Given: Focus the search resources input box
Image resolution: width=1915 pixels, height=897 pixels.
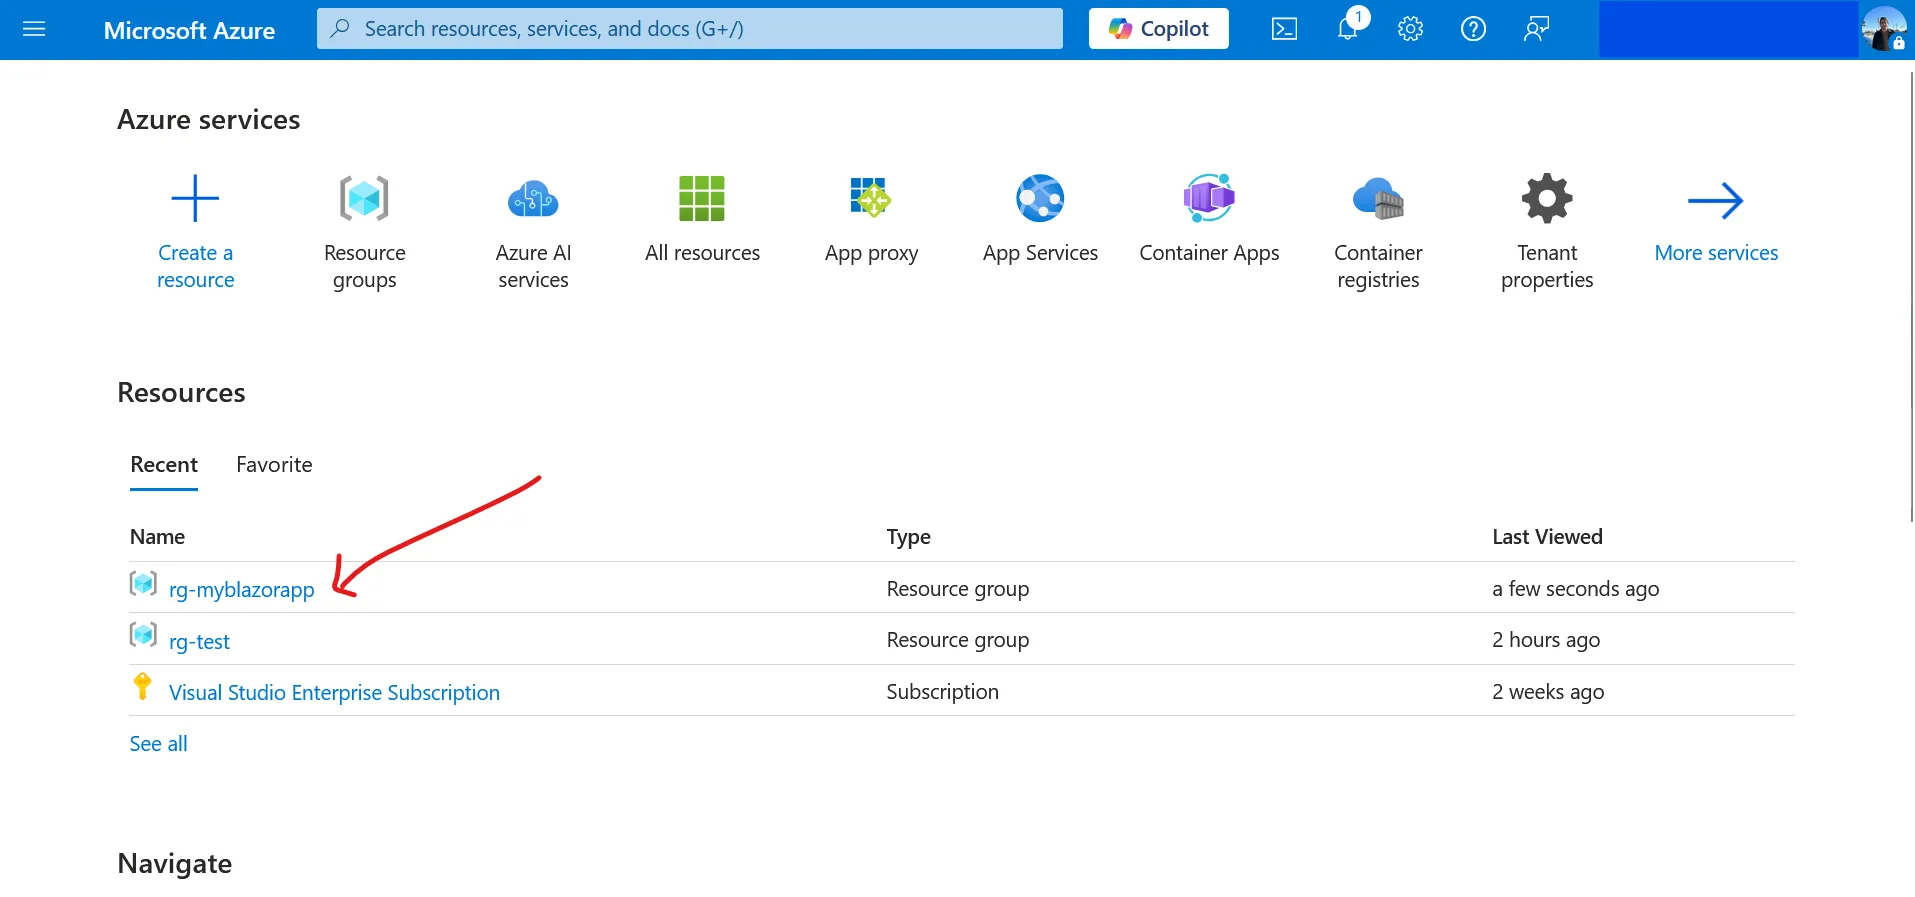Looking at the screenshot, I should coord(690,29).
